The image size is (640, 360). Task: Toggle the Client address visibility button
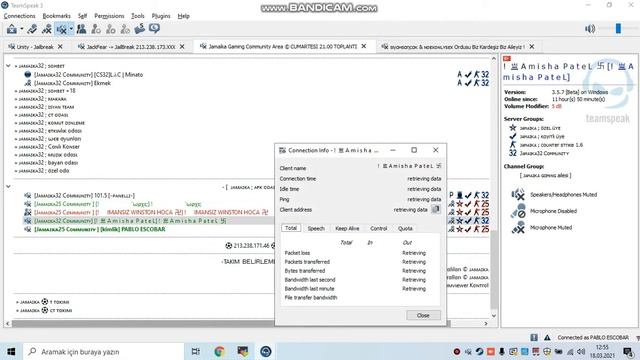[436, 209]
